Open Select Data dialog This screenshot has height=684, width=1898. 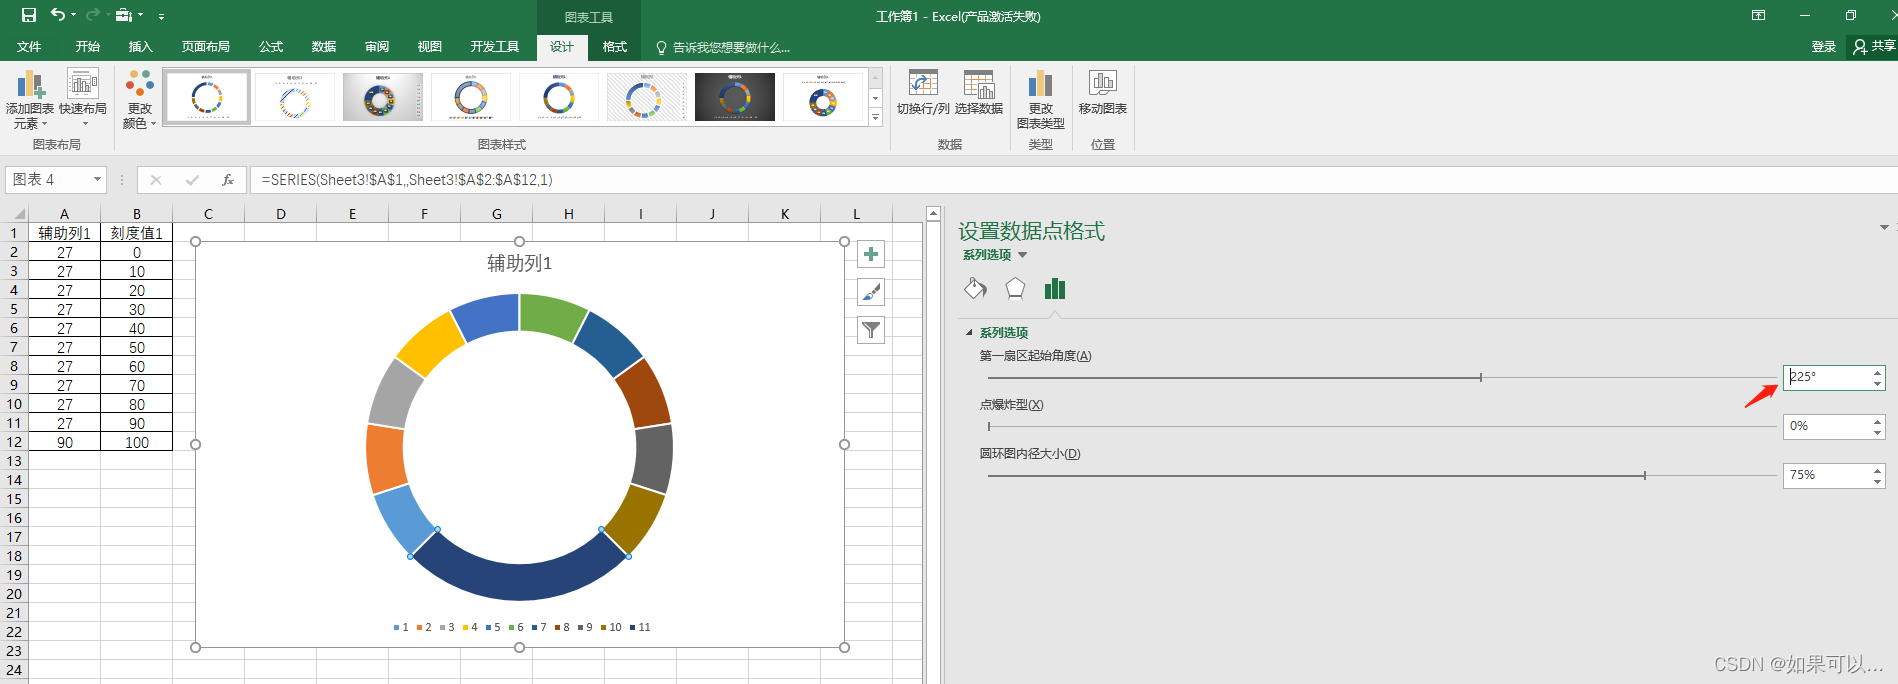979,93
